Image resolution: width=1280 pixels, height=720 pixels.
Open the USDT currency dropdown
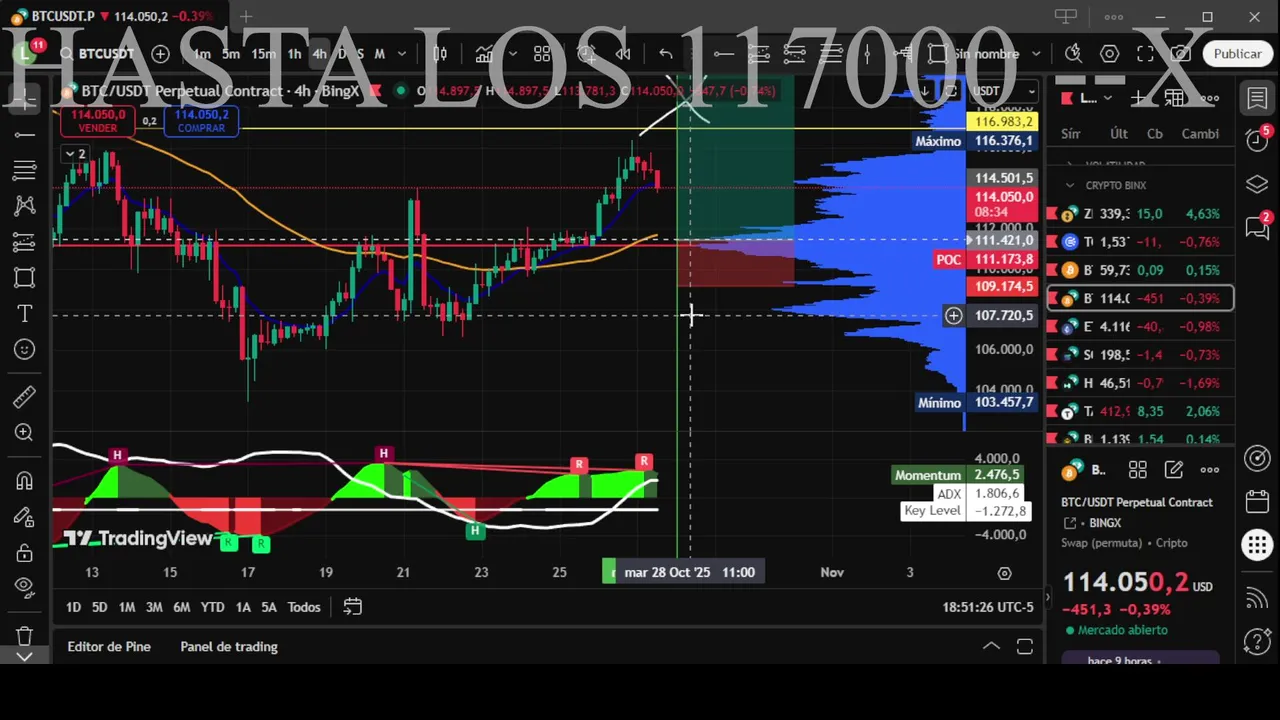(1005, 91)
